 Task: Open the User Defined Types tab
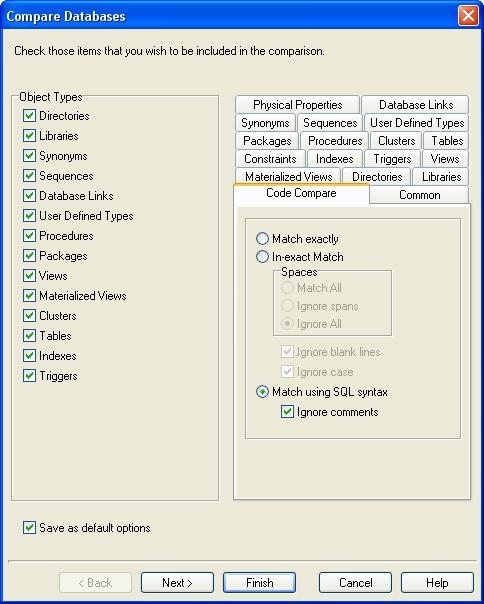pos(417,123)
